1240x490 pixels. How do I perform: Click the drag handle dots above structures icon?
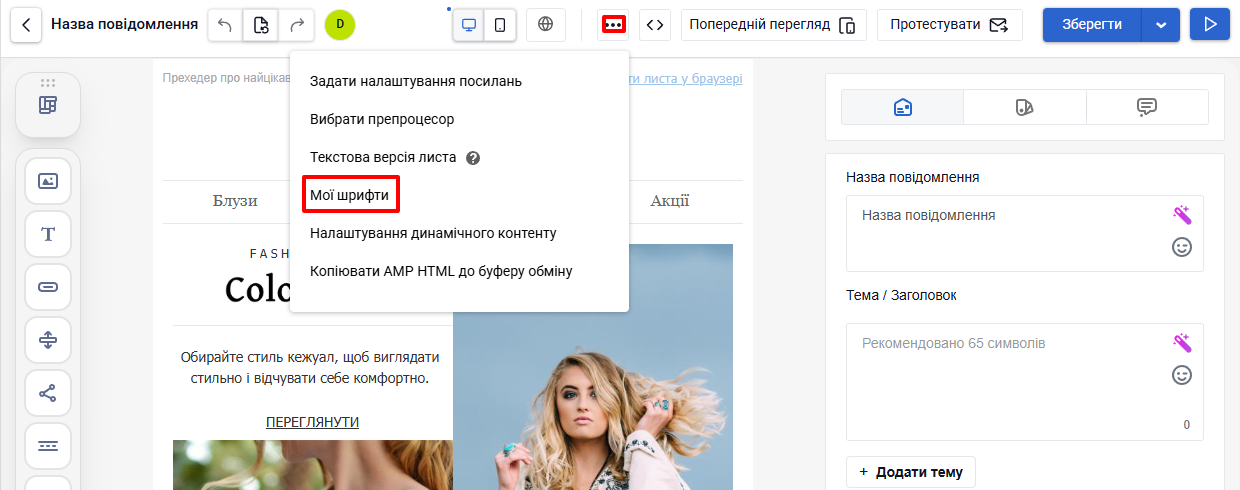coord(48,82)
